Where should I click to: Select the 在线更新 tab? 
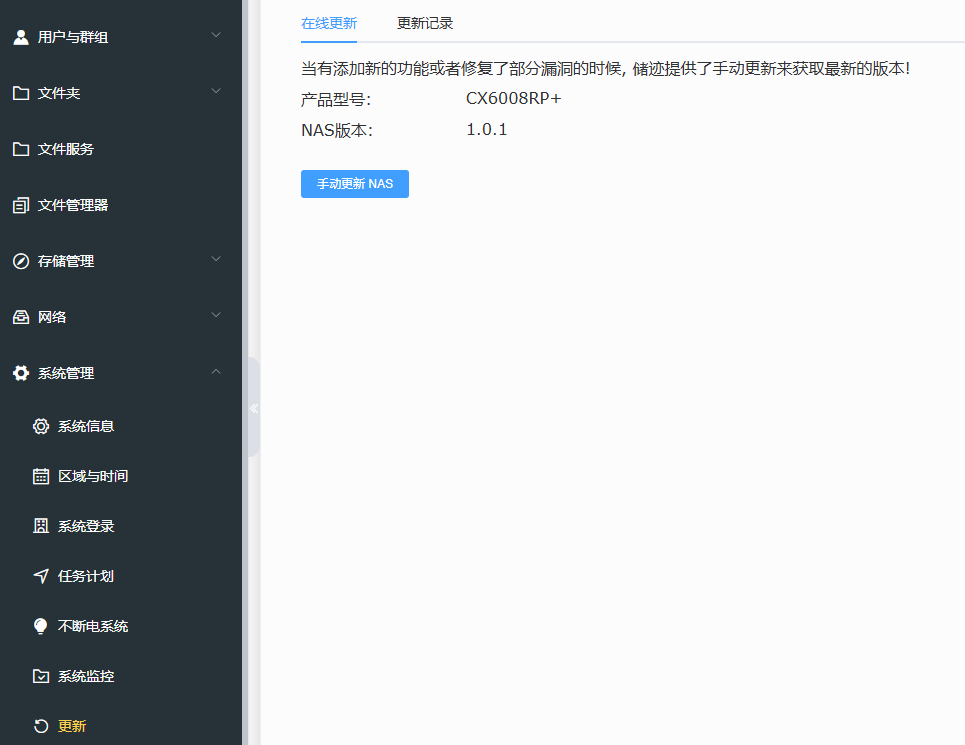point(328,22)
